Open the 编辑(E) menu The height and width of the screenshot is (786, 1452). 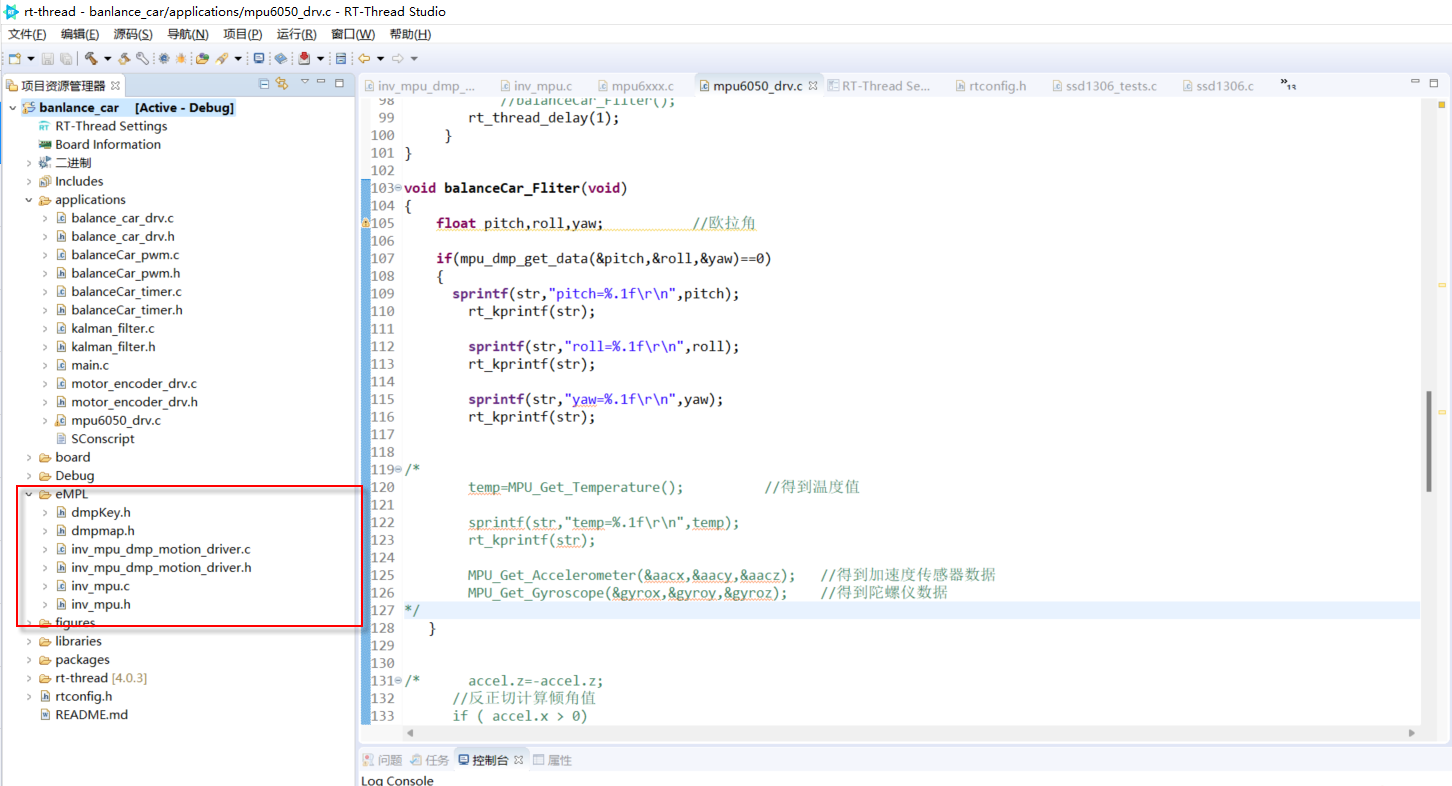tap(80, 34)
